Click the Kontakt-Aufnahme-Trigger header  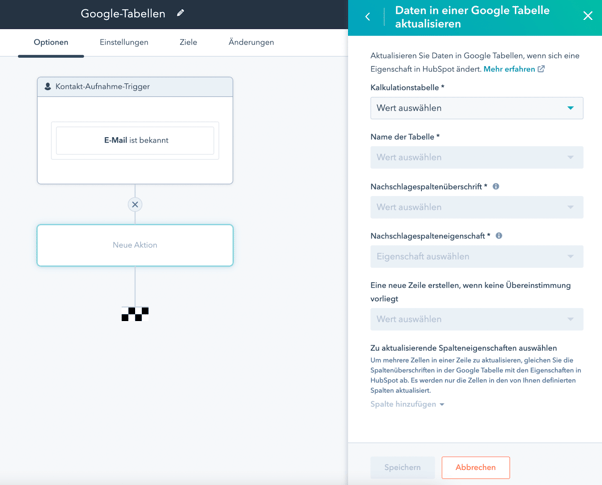pyautogui.click(x=135, y=87)
